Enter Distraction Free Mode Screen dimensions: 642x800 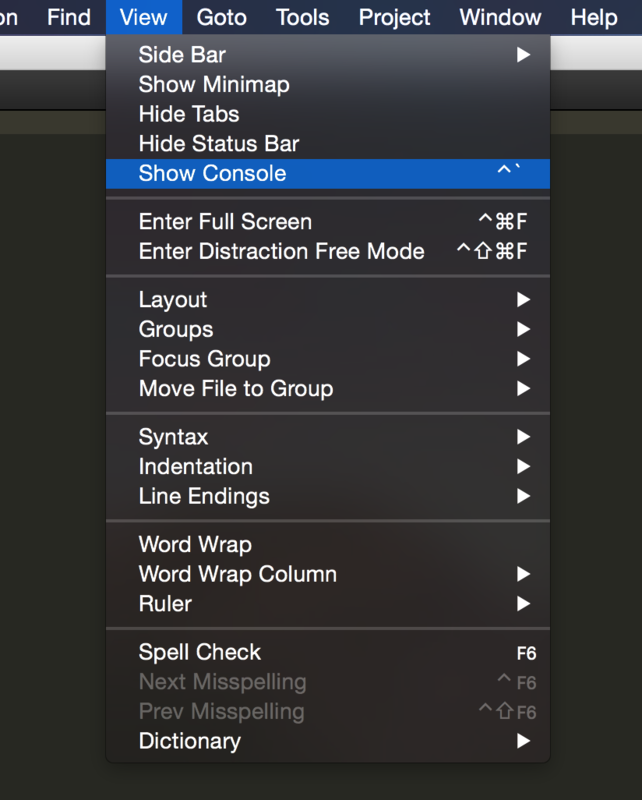[x=281, y=252]
